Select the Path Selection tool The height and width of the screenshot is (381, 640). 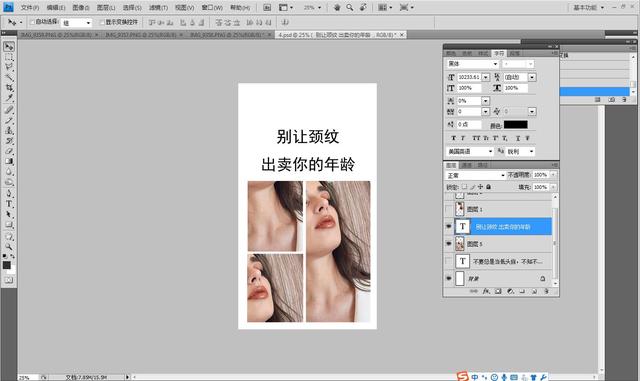[9, 214]
